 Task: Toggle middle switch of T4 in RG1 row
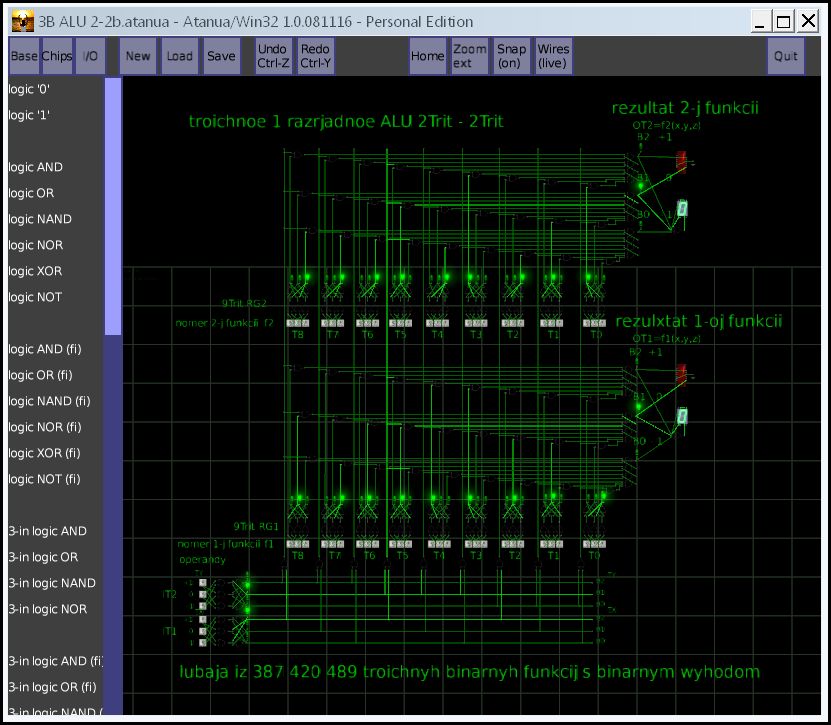pos(438,544)
